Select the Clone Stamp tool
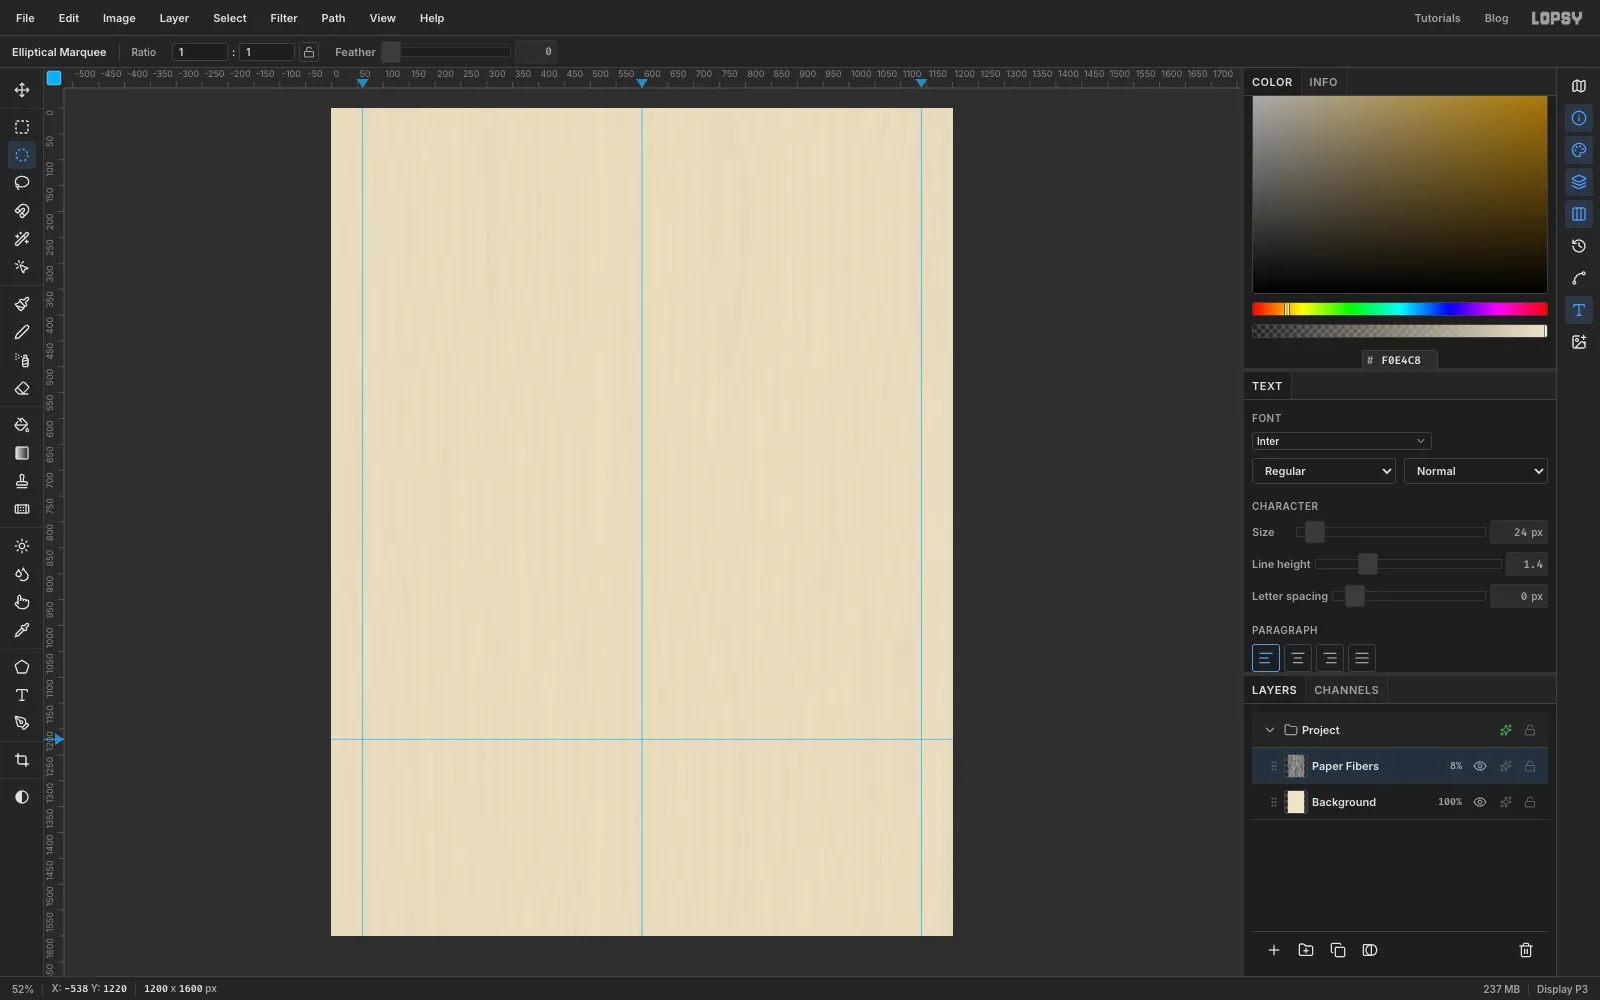The height and width of the screenshot is (1000, 1600). 22,481
